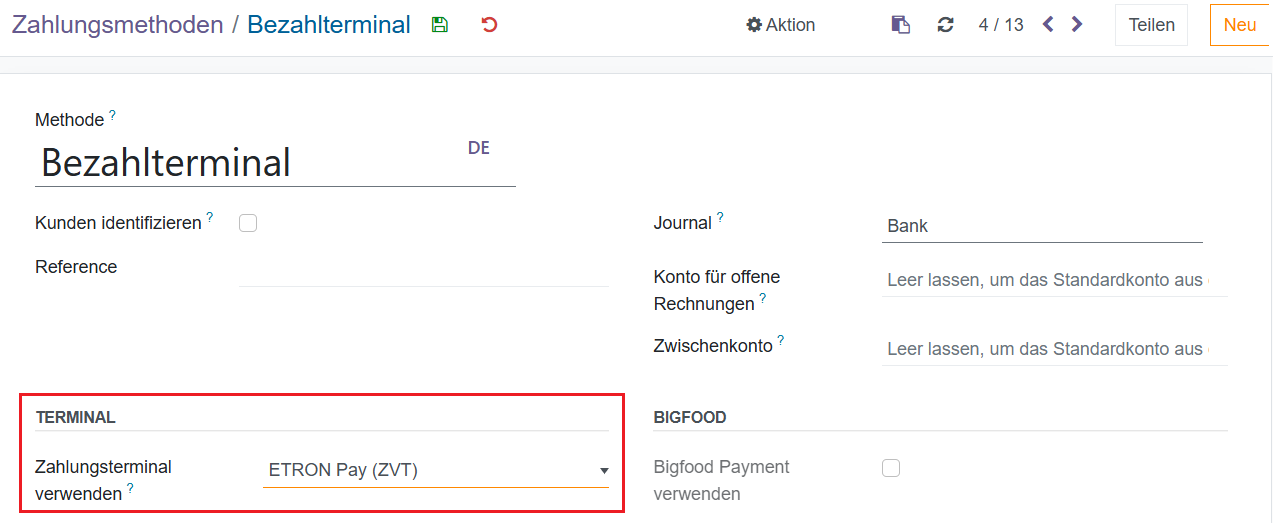Screen dimensions: 1273x523
Task: Click the Teilen button
Action: [x=1151, y=25]
